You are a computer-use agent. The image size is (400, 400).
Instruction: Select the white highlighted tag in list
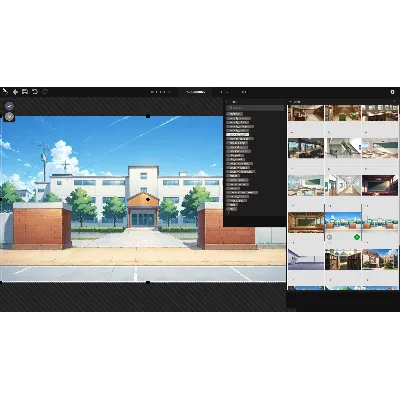click(237, 135)
